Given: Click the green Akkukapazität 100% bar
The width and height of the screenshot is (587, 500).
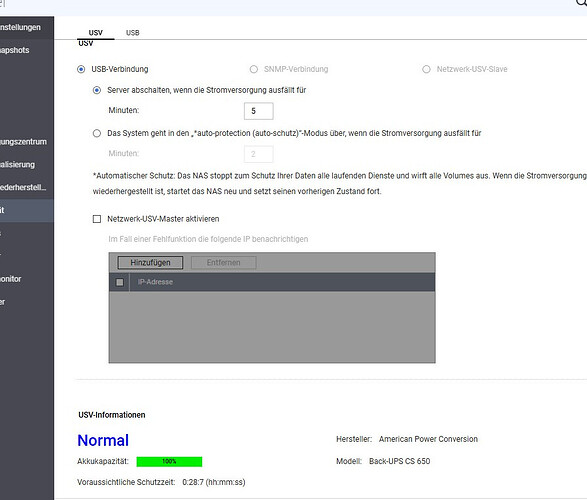Looking at the screenshot, I should 169,461.
